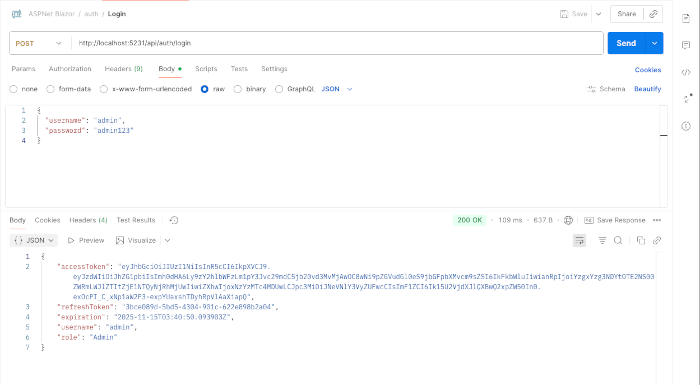700x385 pixels.
Task: Open the response Headers (4) tab
Action: pyautogui.click(x=88, y=220)
